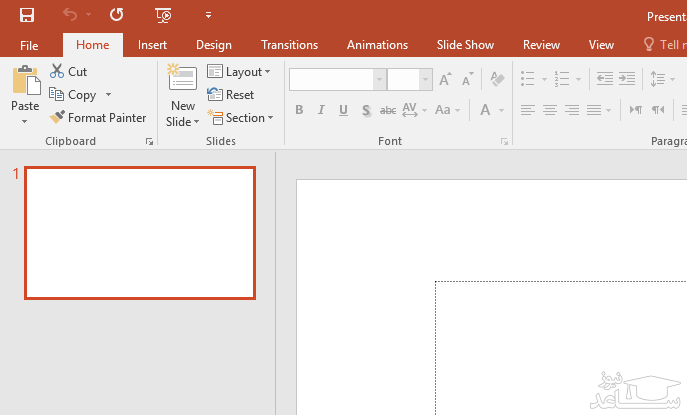Open the Font Color picker
The image size is (687, 415).
(x=485, y=110)
